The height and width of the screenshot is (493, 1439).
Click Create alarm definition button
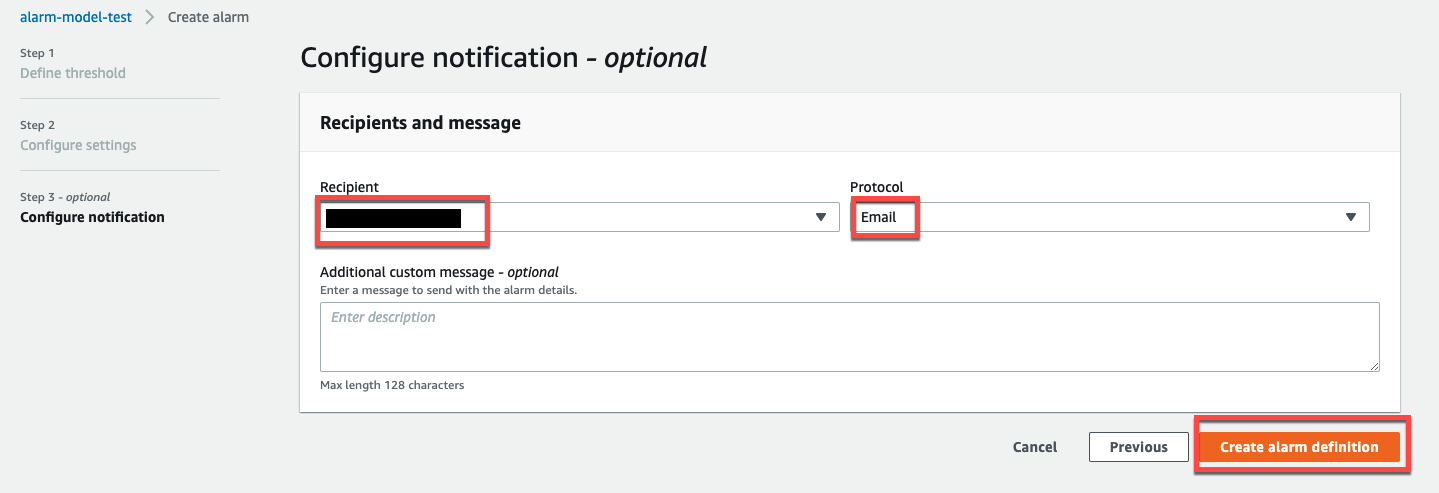point(1299,447)
